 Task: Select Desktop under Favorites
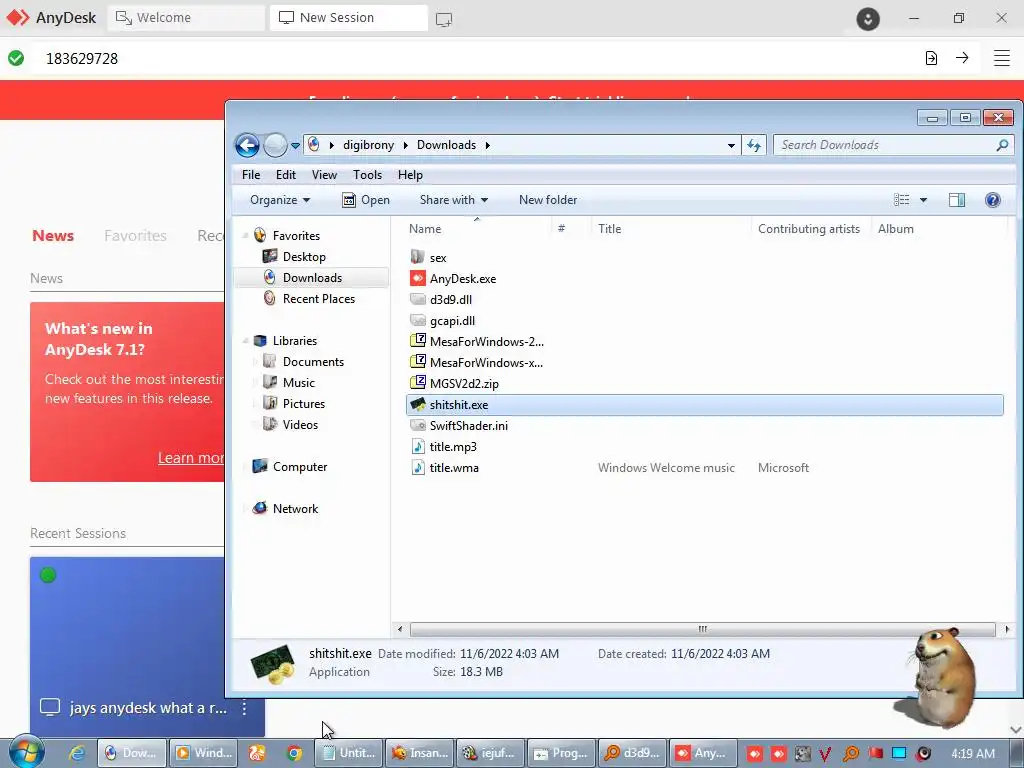(304, 257)
